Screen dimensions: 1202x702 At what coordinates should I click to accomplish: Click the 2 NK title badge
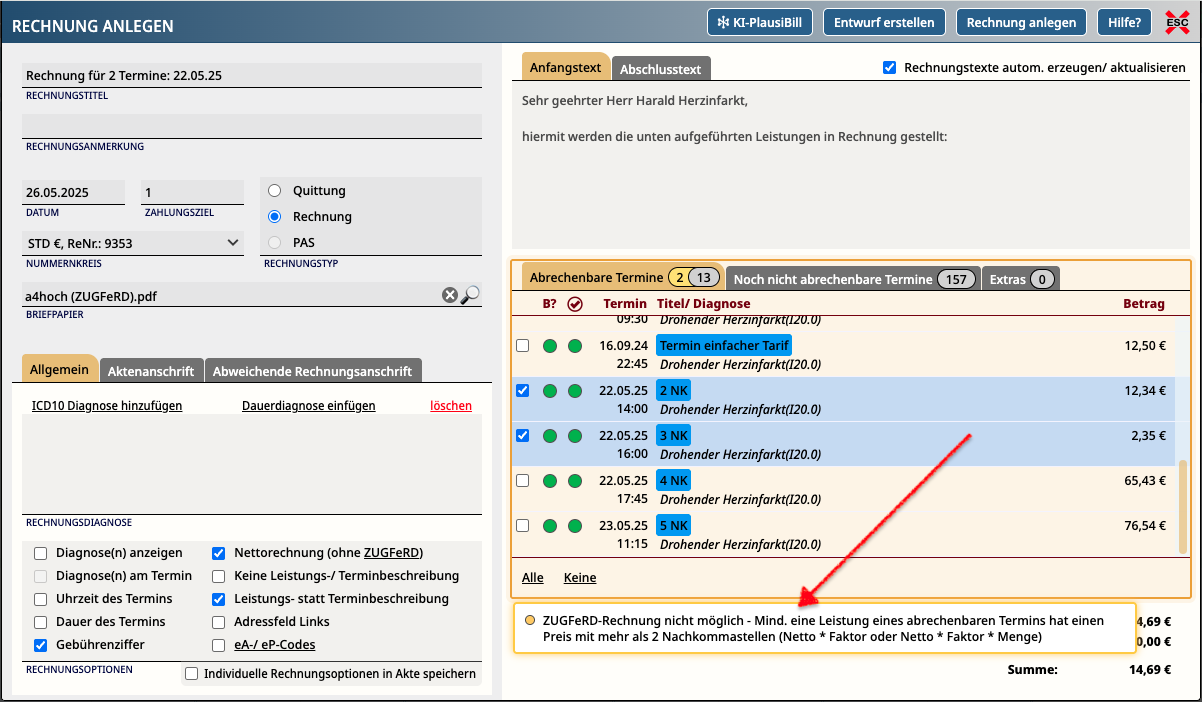(x=673, y=390)
